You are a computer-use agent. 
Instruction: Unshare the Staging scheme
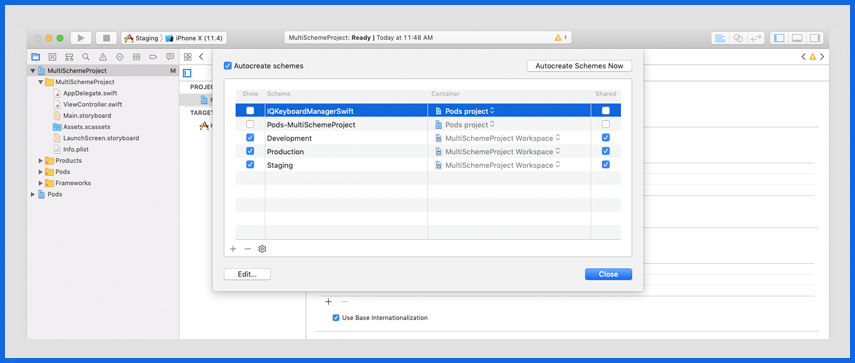point(606,165)
